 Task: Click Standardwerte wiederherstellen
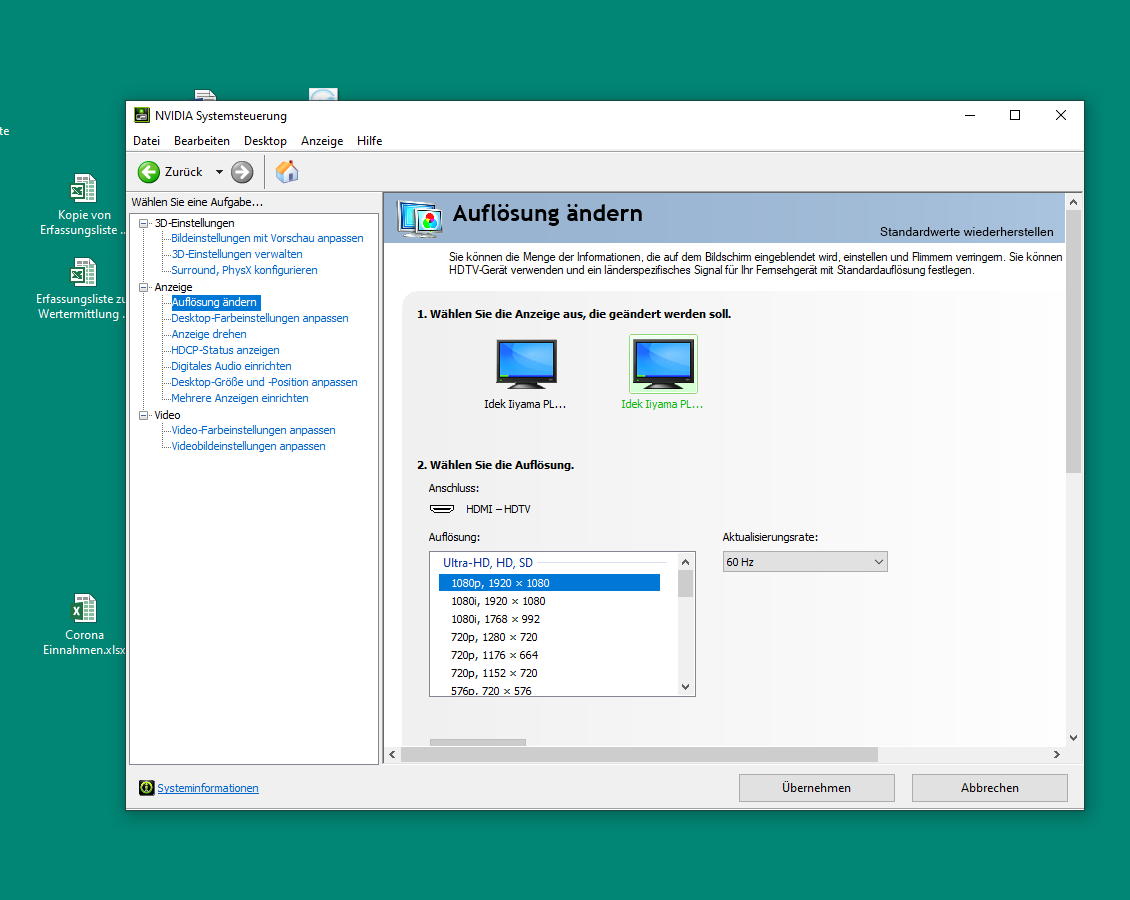(x=966, y=232)
